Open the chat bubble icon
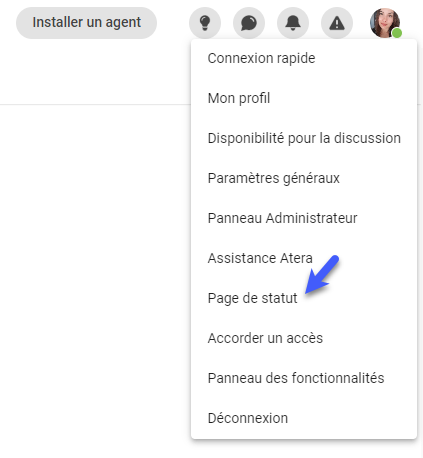 (x=249, y=23)
